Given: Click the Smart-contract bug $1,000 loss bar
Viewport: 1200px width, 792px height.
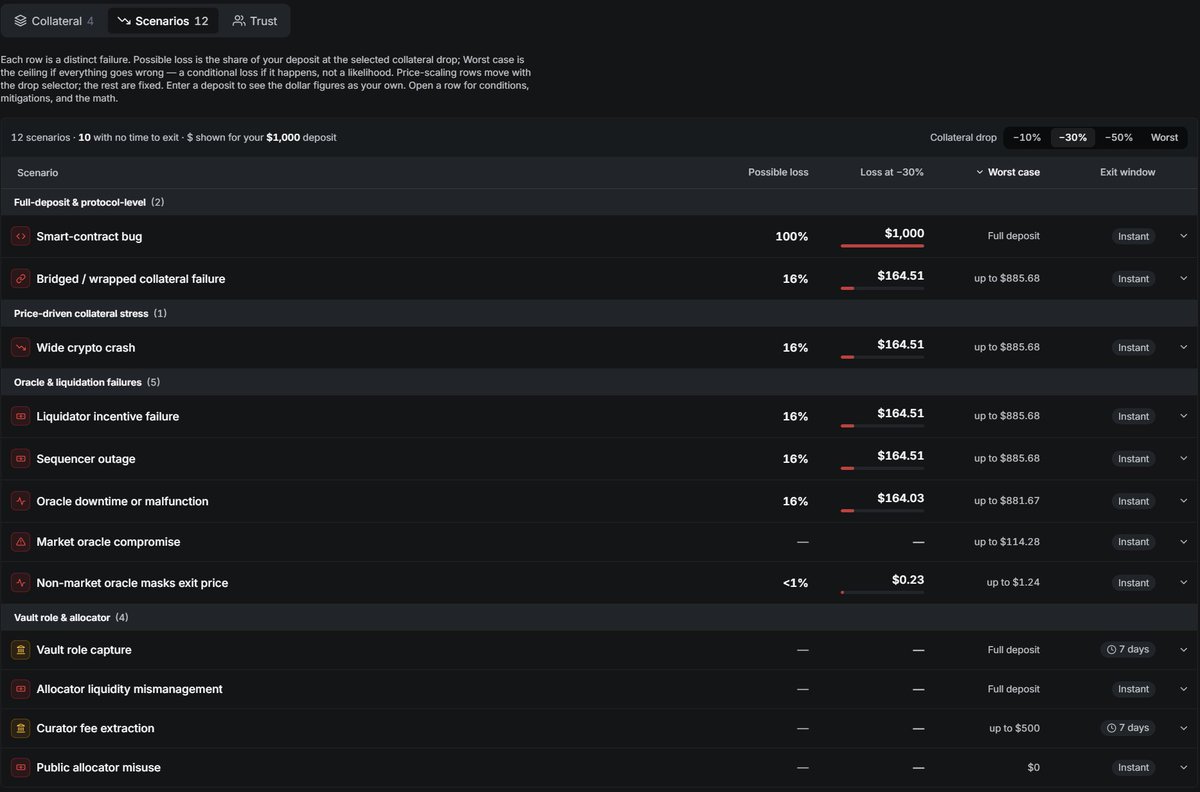Looking at the screenshot, I should (x=882, y=245).
